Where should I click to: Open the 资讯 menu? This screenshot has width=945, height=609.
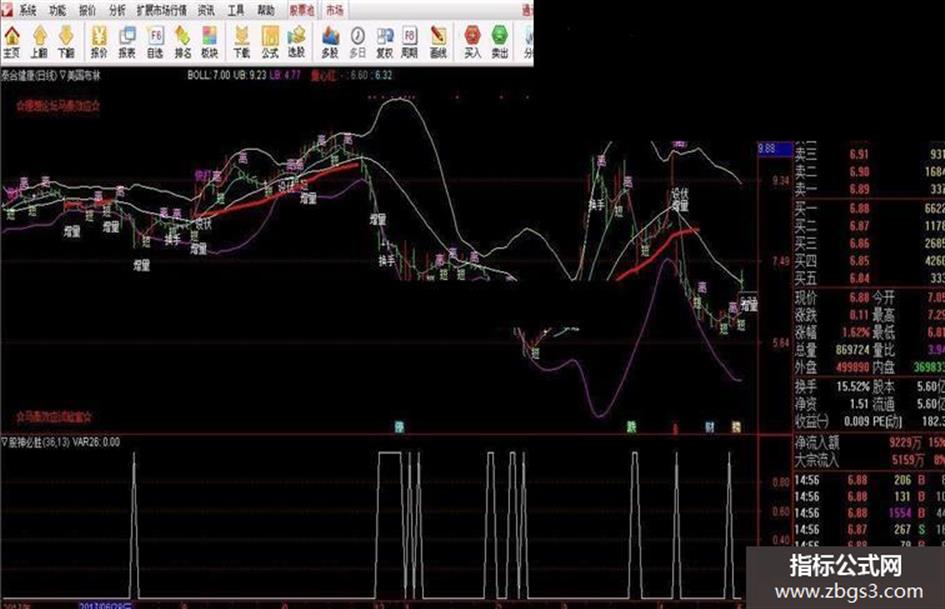tap(206, 10)
